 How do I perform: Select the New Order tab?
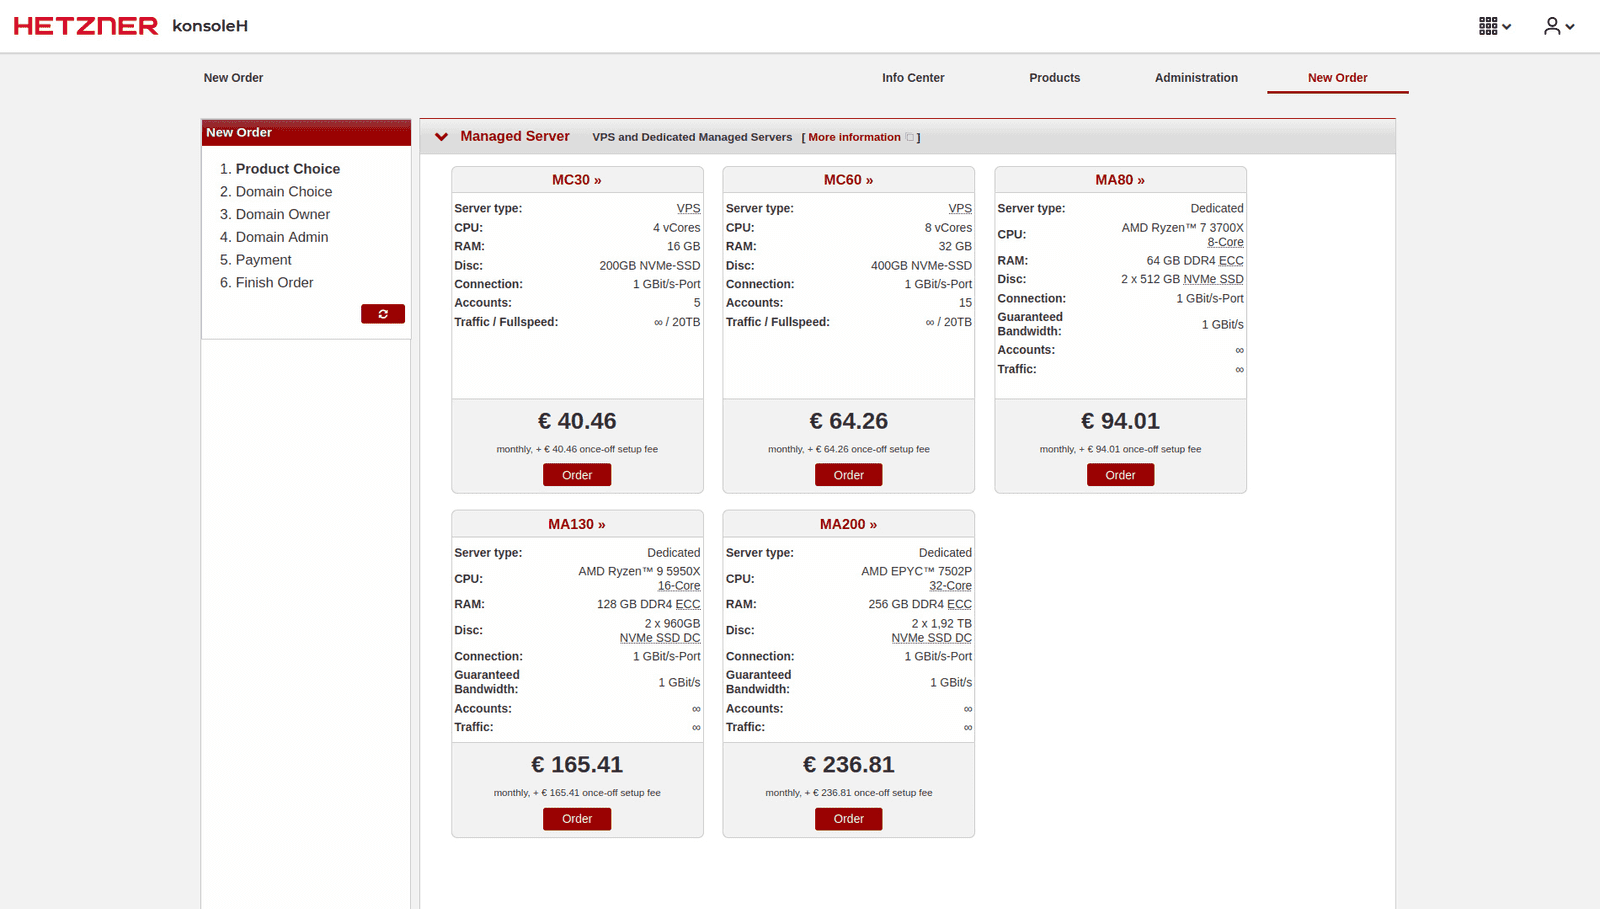coord(1337,77)
